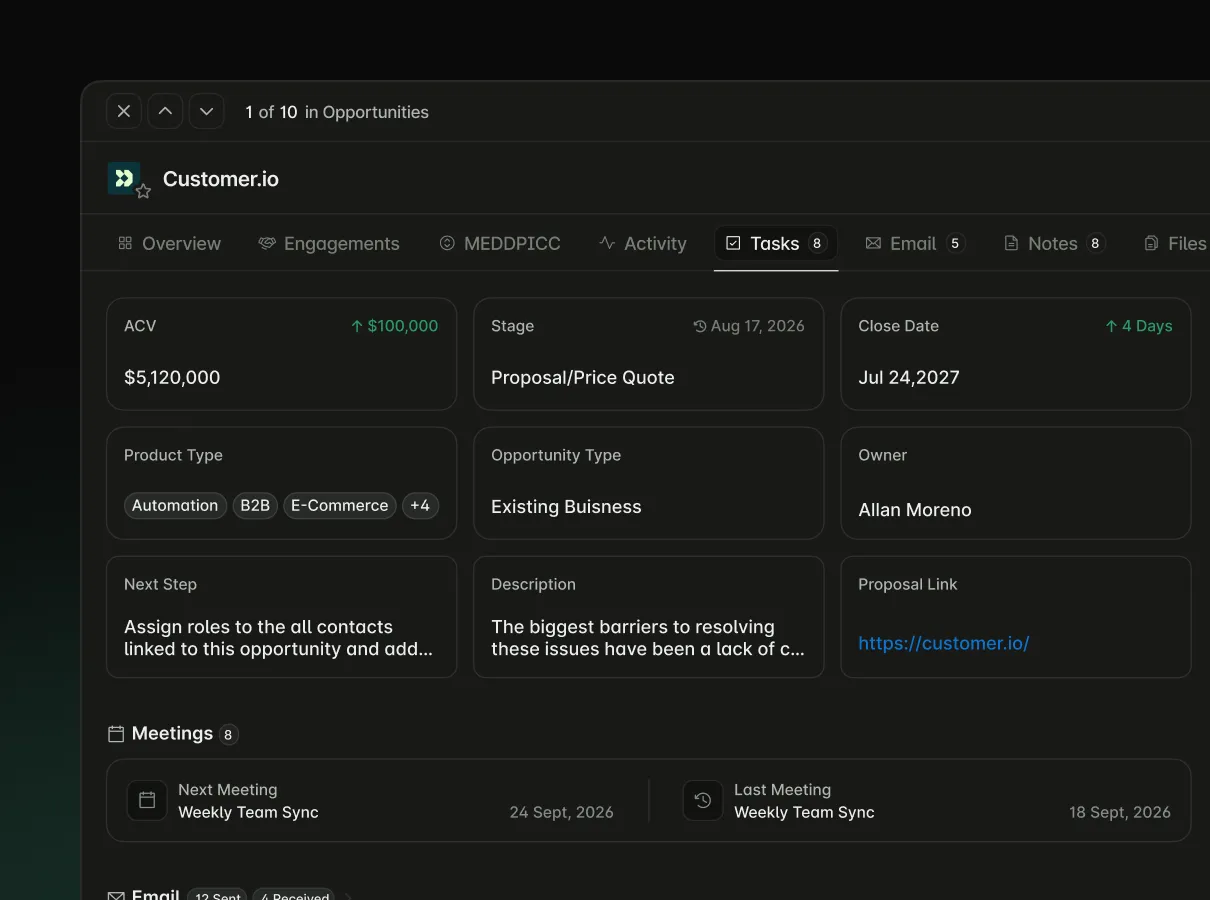The image size is (1210, 900).
Task: Click the Last Meeting history icon
Action: pos(703,800)
